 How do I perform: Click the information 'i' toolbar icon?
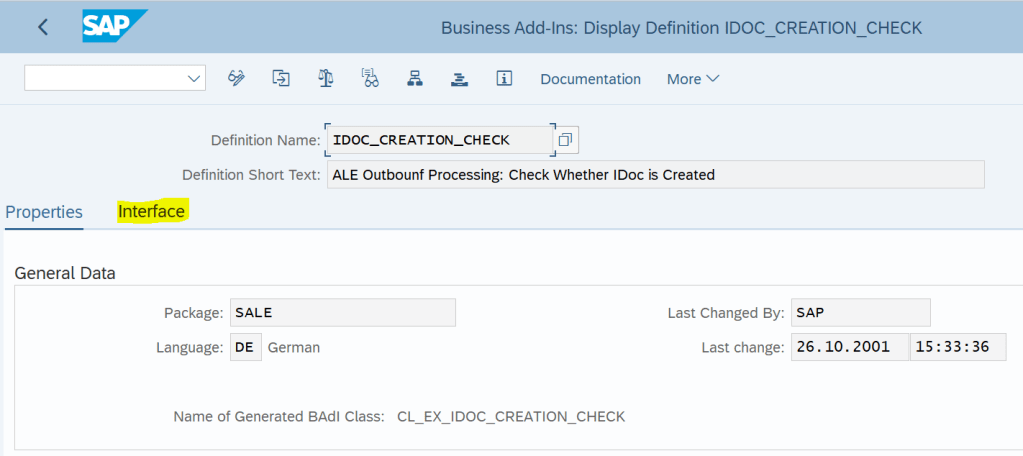coord(504,78)
